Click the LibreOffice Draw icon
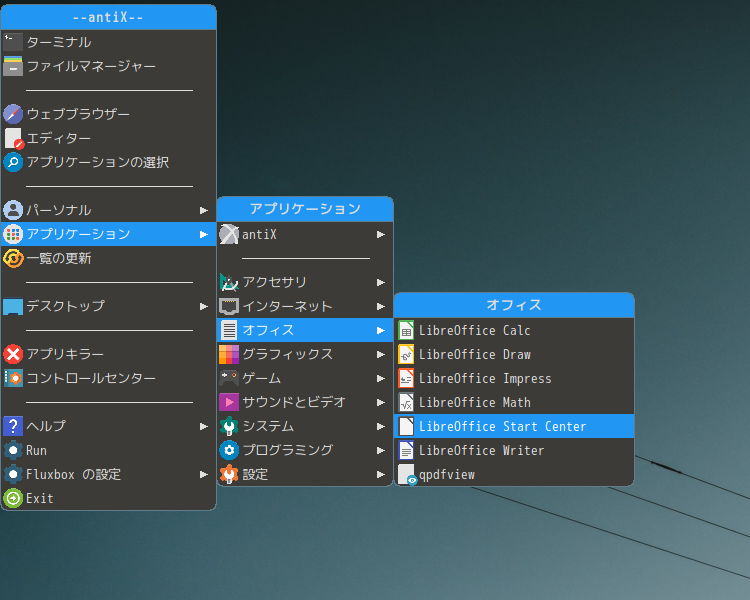750x600 pixels. [x=406, y=354]
